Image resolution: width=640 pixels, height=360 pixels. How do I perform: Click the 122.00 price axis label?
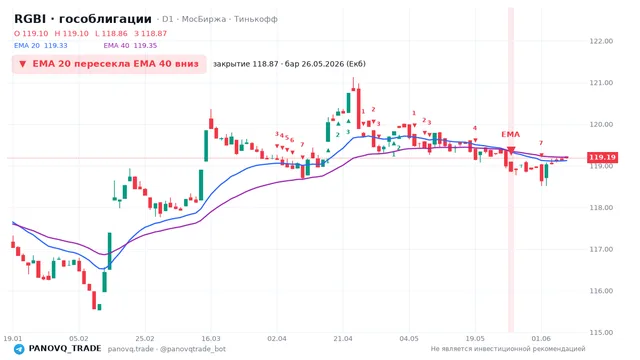click(601, 41)
